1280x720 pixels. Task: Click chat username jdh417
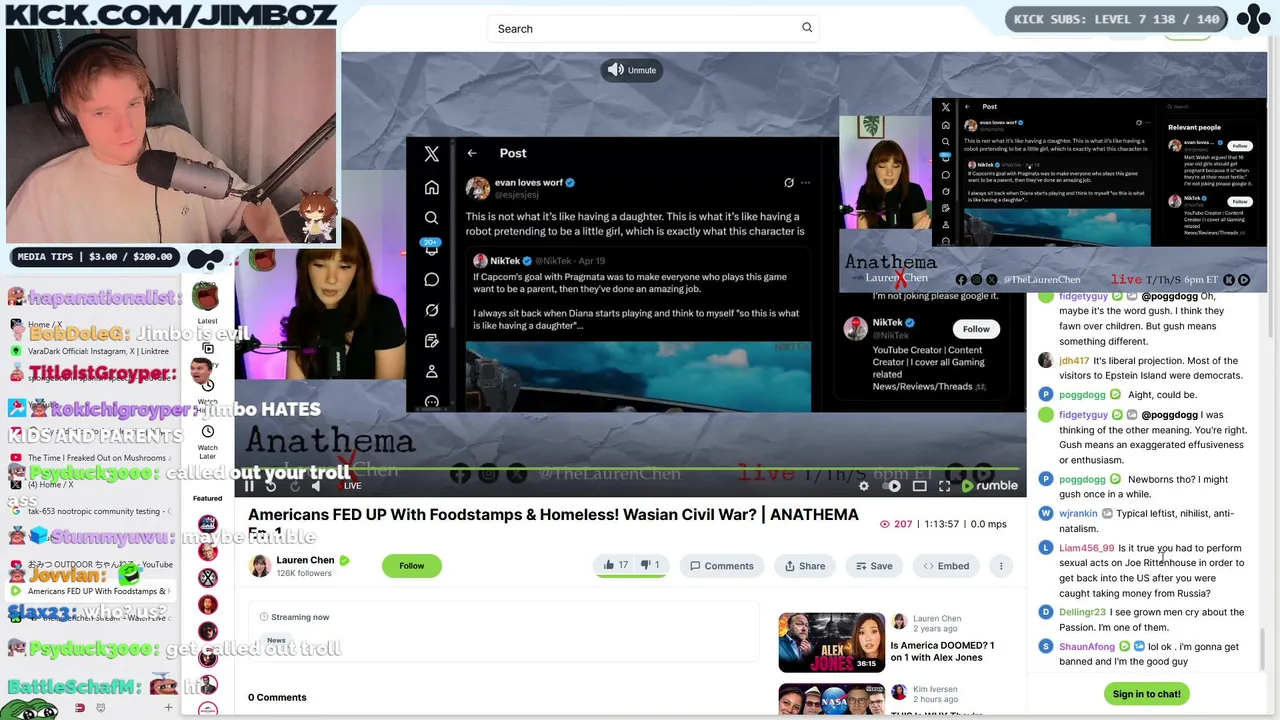pyautogui.click(x=1074, y=361)
